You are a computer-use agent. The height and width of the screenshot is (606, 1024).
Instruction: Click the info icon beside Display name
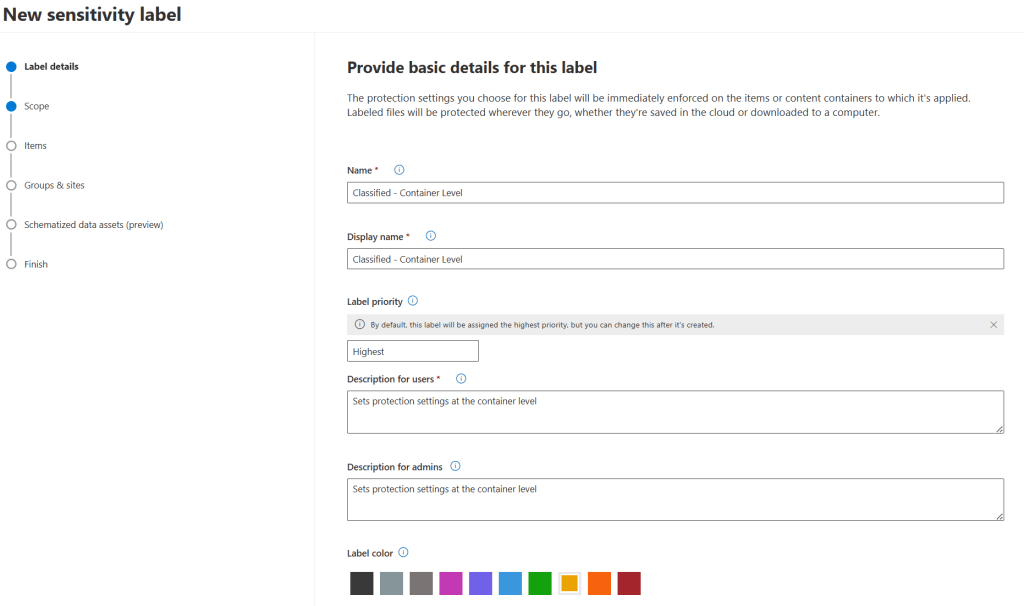[431, 236]
